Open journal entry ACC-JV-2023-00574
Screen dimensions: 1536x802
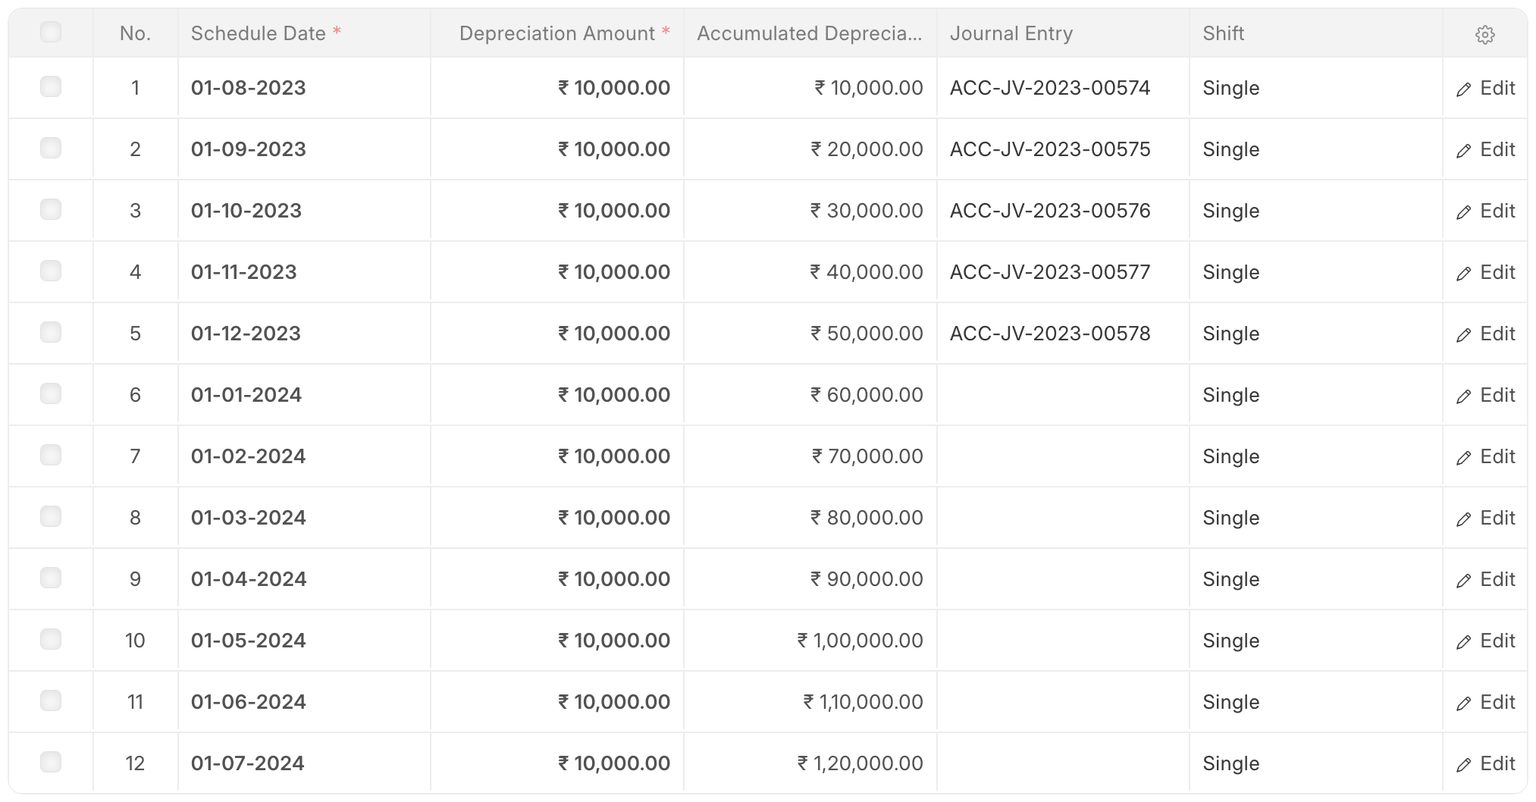[1050, 88]
